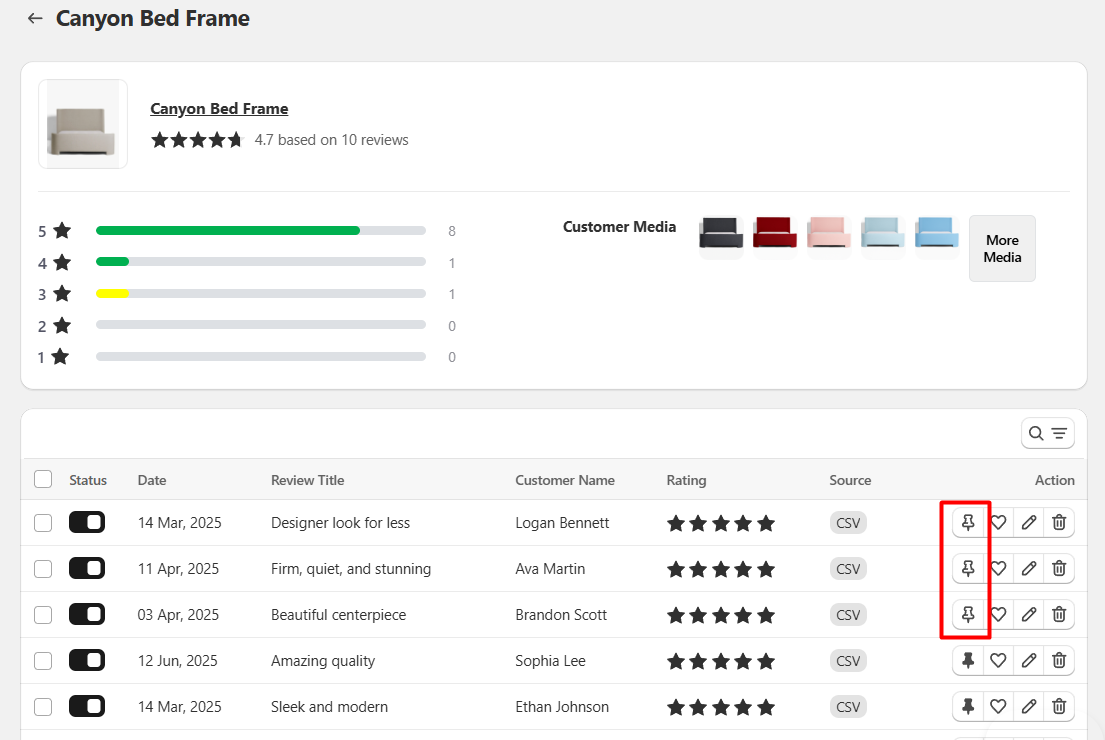Unpin Ethan Johnson's review
Screen dimensions: 1105x740
tap(968, 706)
